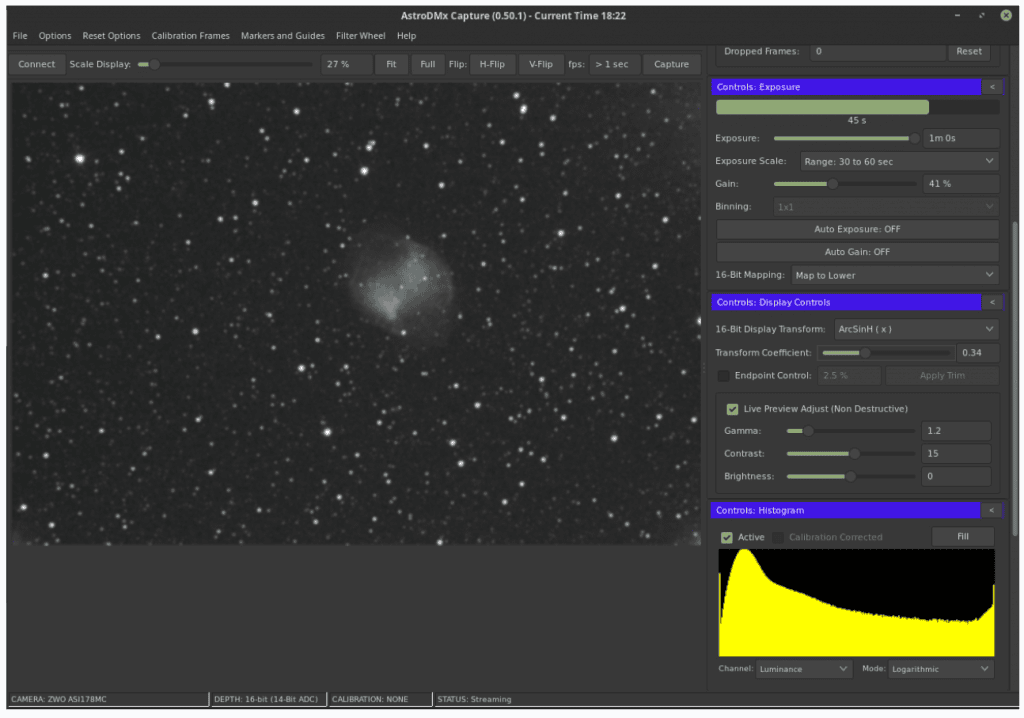This screenshot has width=1024, height=718.
Task: Open the Calibration Frames menu
Action: pyautogui.click(x=190, y=36)
